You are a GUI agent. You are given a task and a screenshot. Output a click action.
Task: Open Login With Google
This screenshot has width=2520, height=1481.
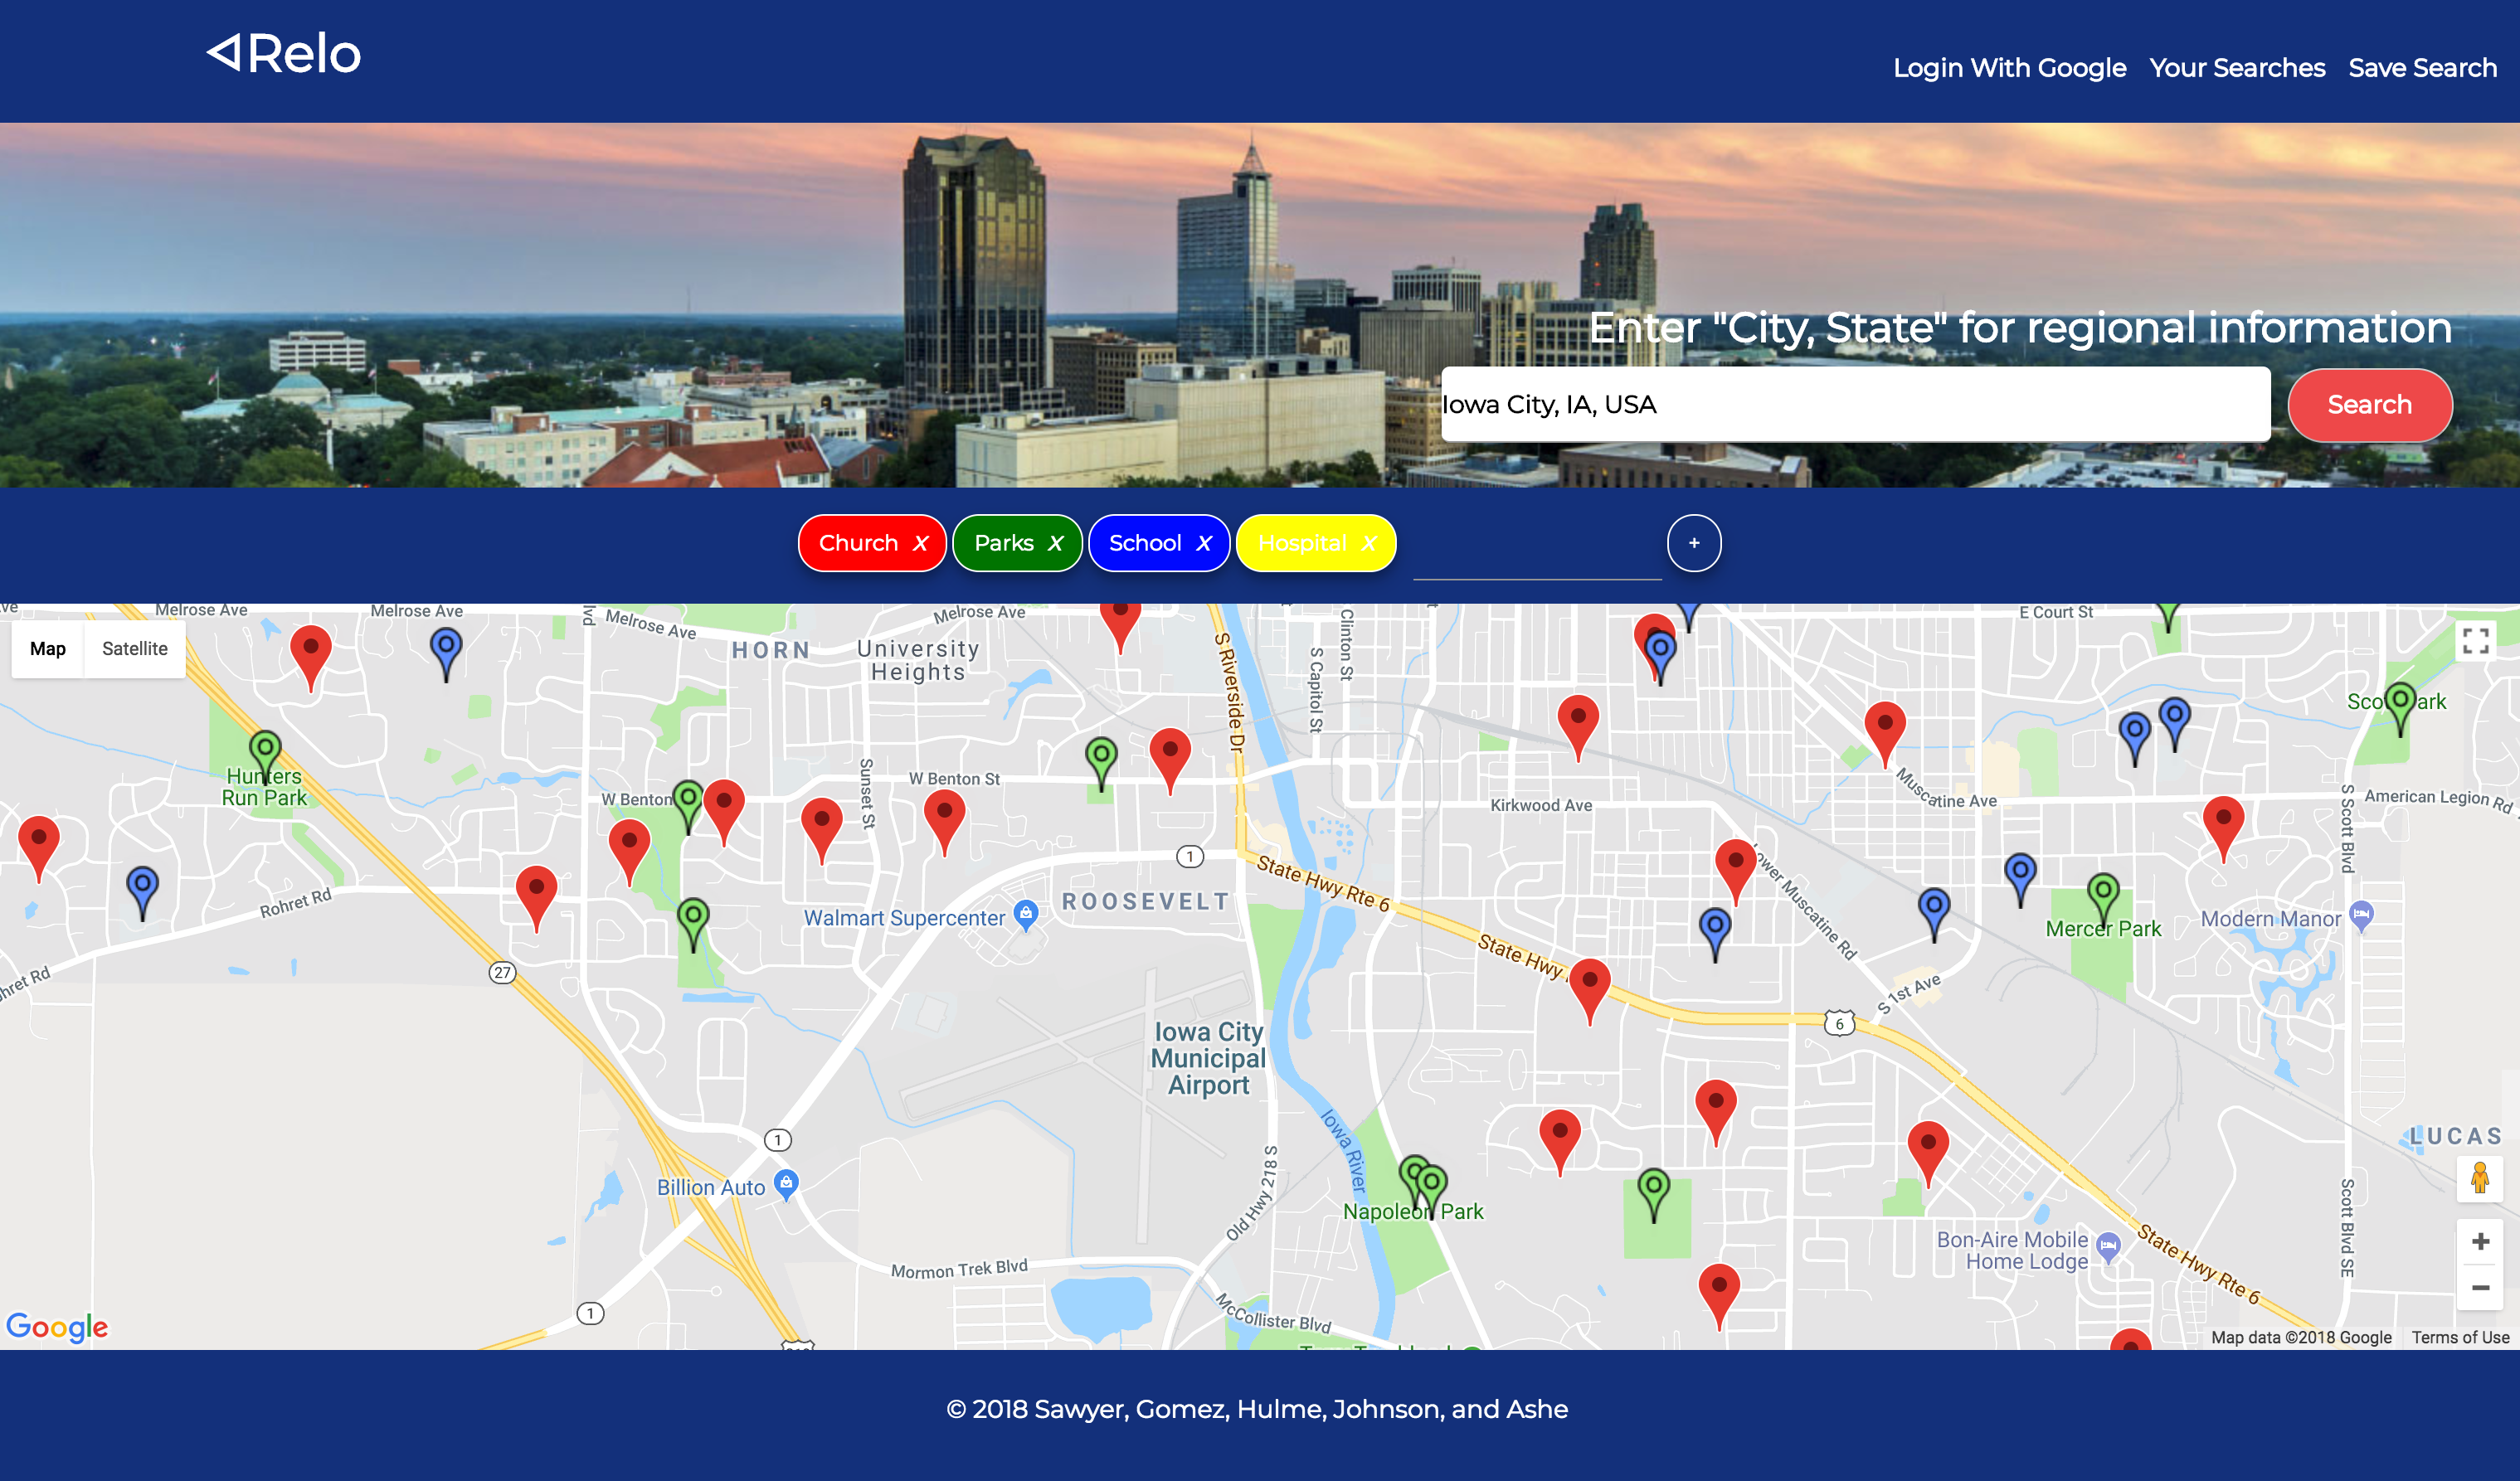click(2009, 68)
